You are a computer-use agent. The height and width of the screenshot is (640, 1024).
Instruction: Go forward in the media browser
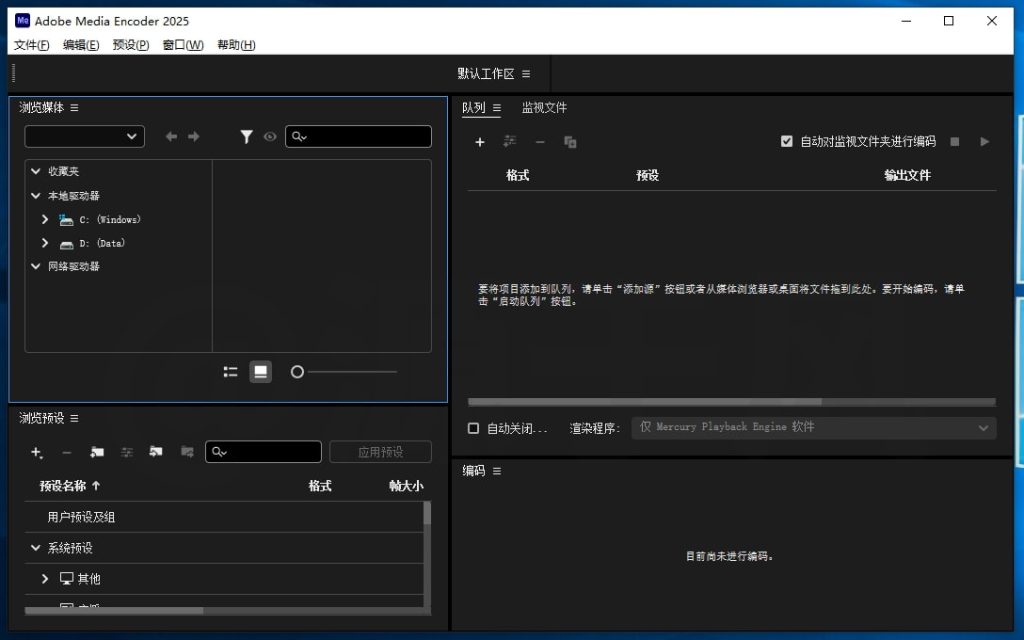tap(193, 136)
